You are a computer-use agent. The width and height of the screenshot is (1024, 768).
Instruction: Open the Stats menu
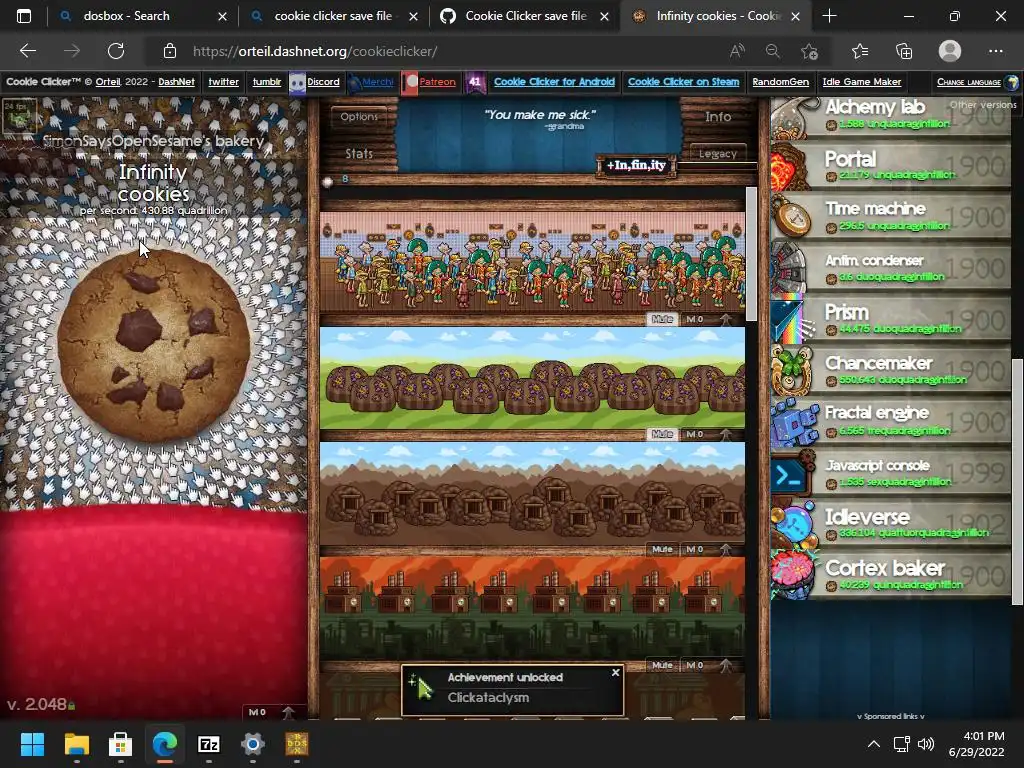(359, 153)
